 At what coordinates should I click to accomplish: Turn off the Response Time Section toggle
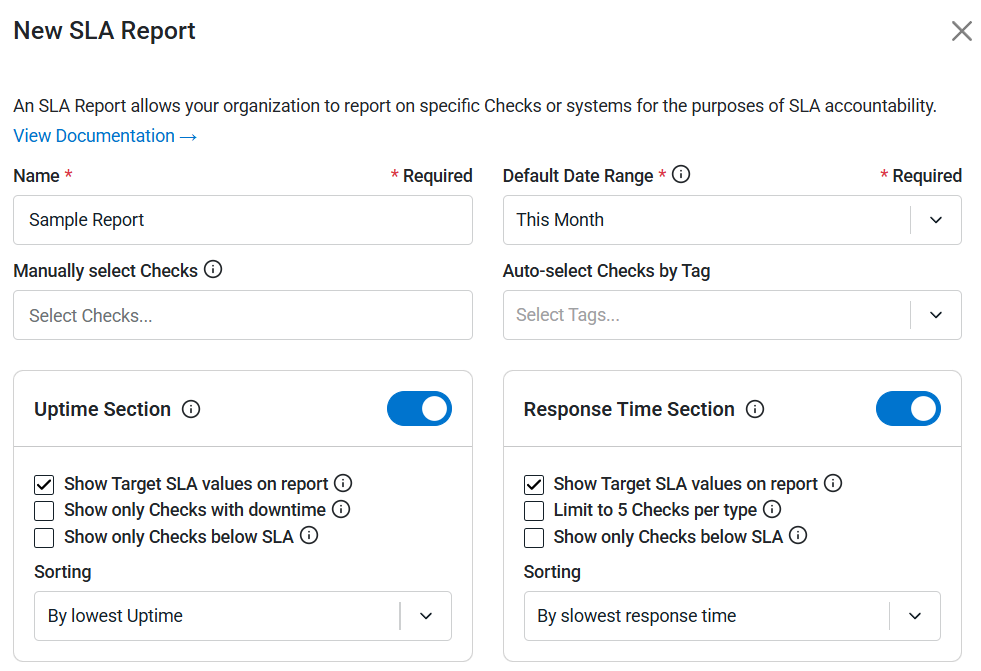[908, 408]
